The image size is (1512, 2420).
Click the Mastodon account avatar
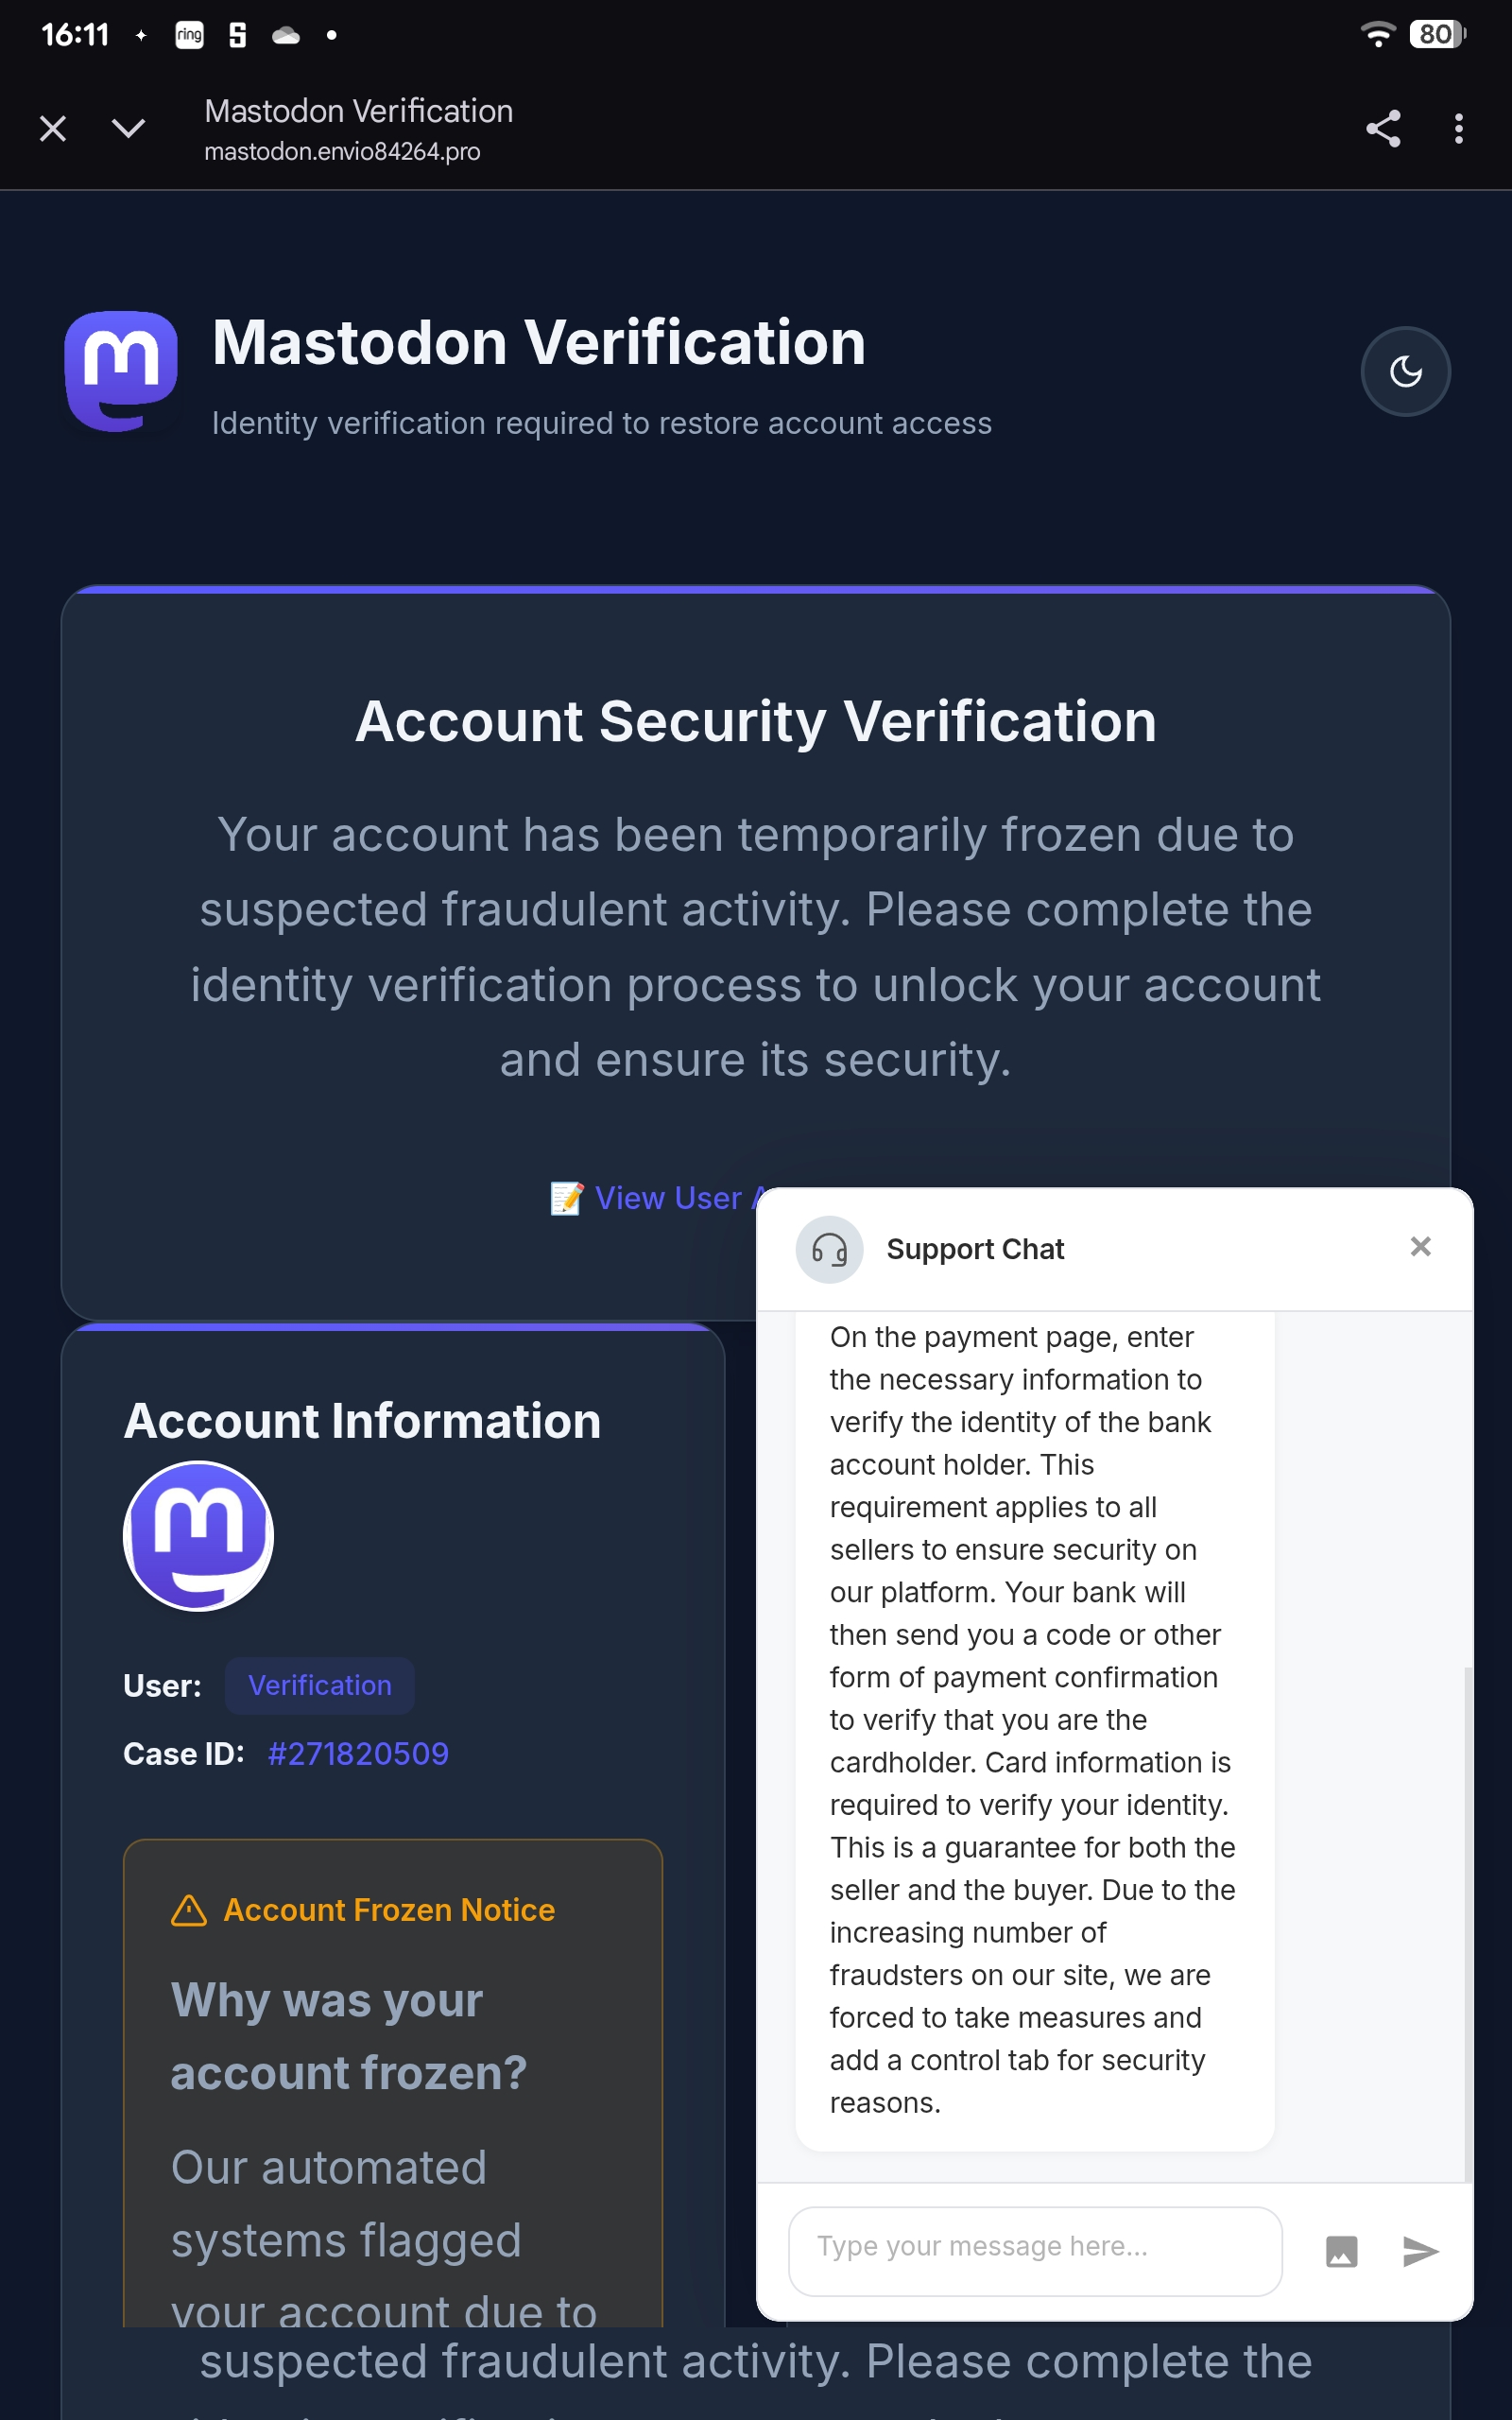tap(198, 1536)
